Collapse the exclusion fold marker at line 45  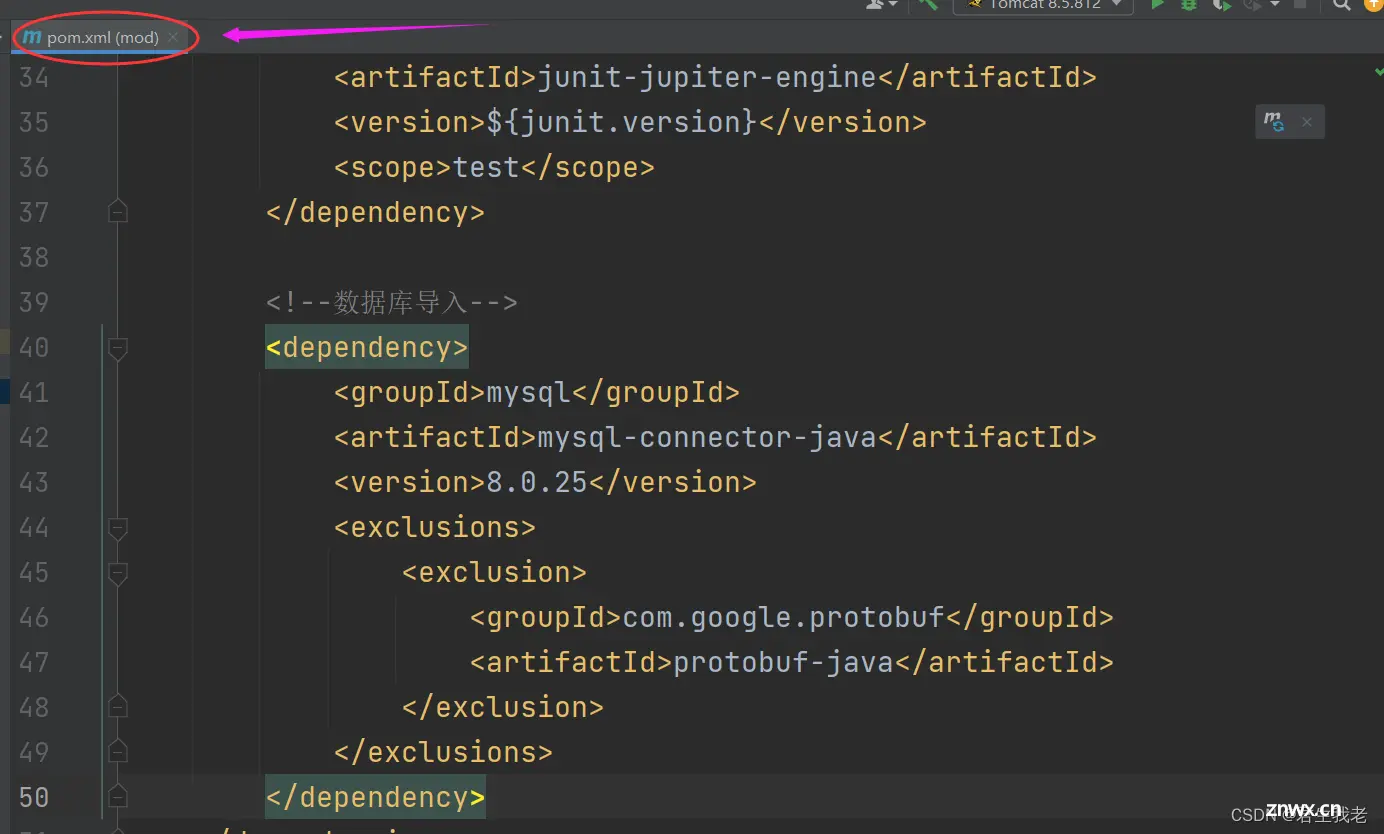tap(118, 573)
